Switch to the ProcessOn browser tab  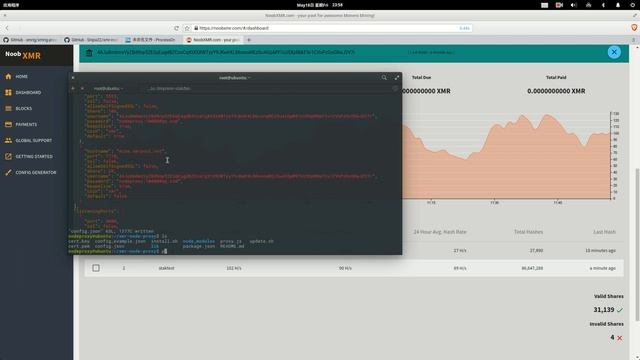(x=151, y=40)
